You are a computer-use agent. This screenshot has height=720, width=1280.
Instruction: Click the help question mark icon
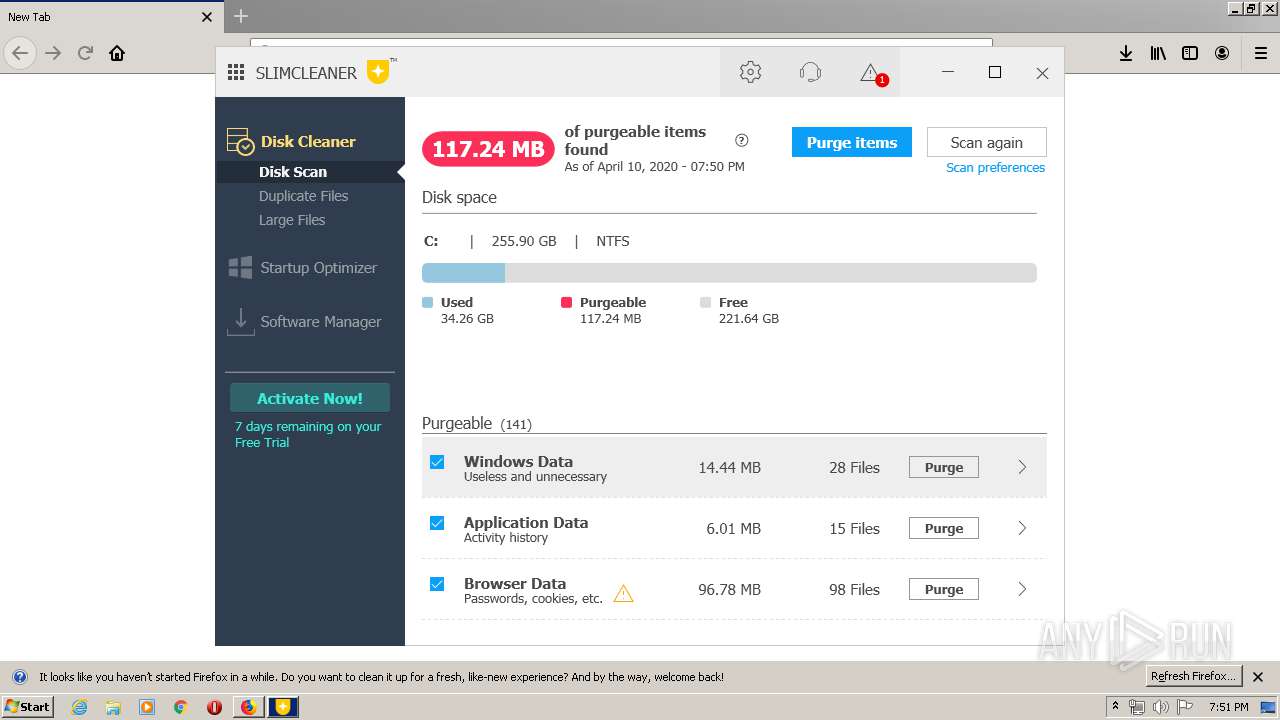741,140
